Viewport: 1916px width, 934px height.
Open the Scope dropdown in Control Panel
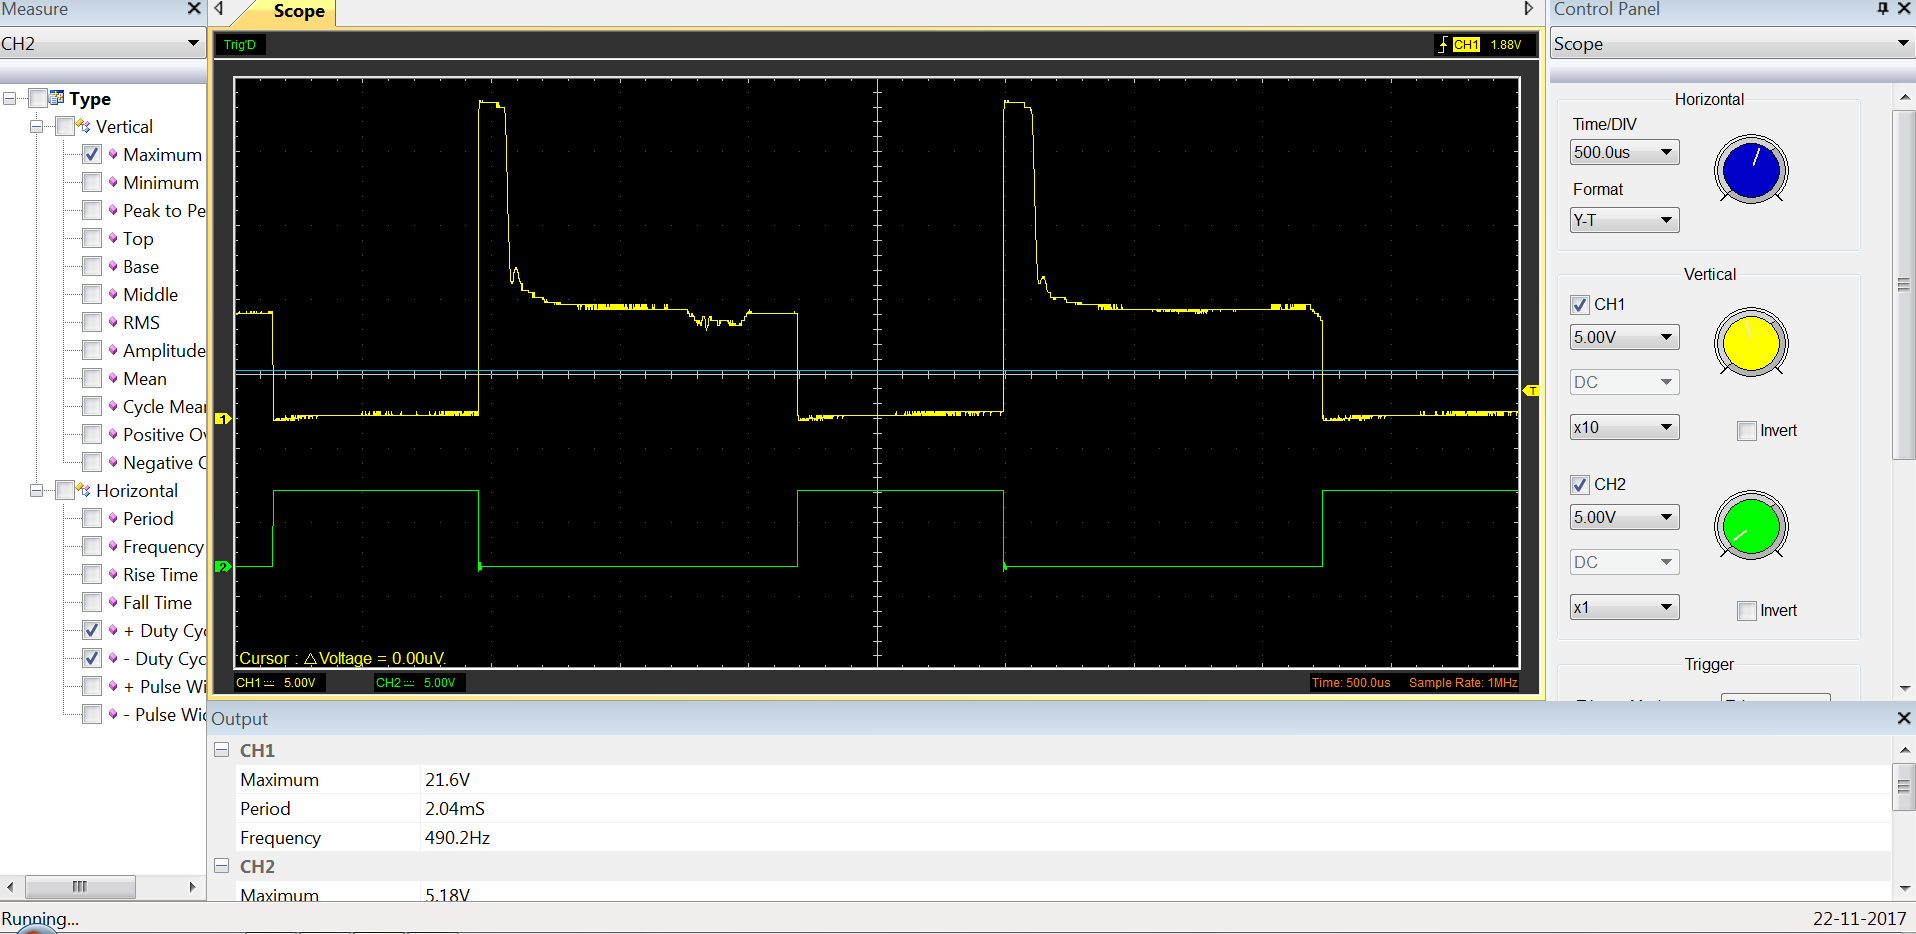[1731, 44]
